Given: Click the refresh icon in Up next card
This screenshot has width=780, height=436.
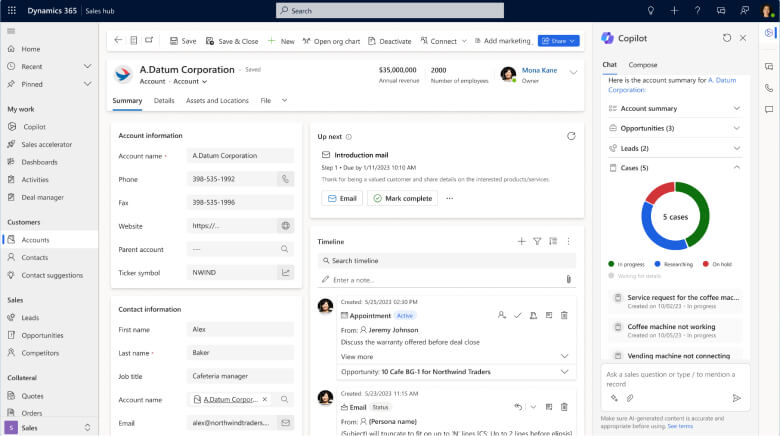Looking at the screenshot, I should 571,136.
